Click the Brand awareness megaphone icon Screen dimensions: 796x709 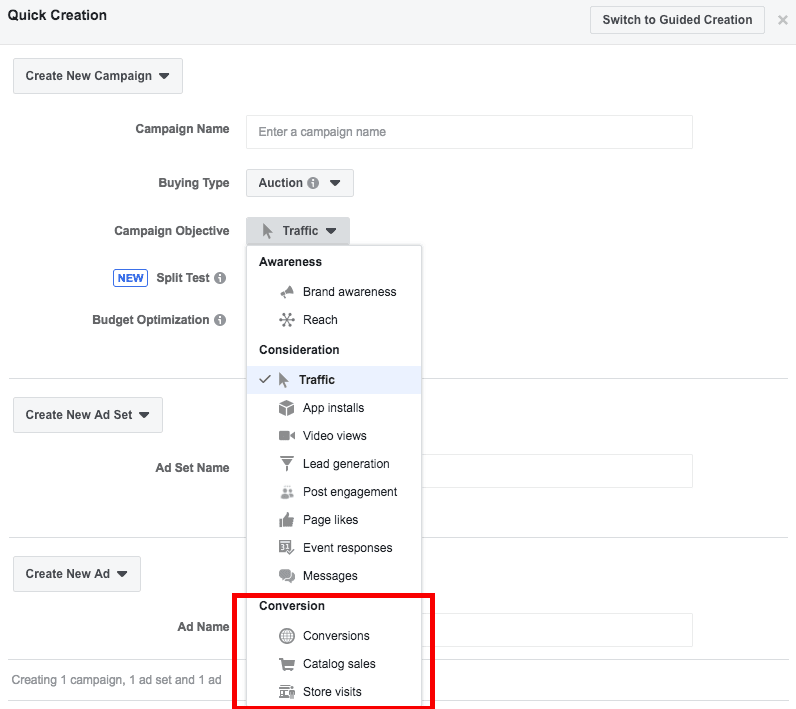click(287, 292)
